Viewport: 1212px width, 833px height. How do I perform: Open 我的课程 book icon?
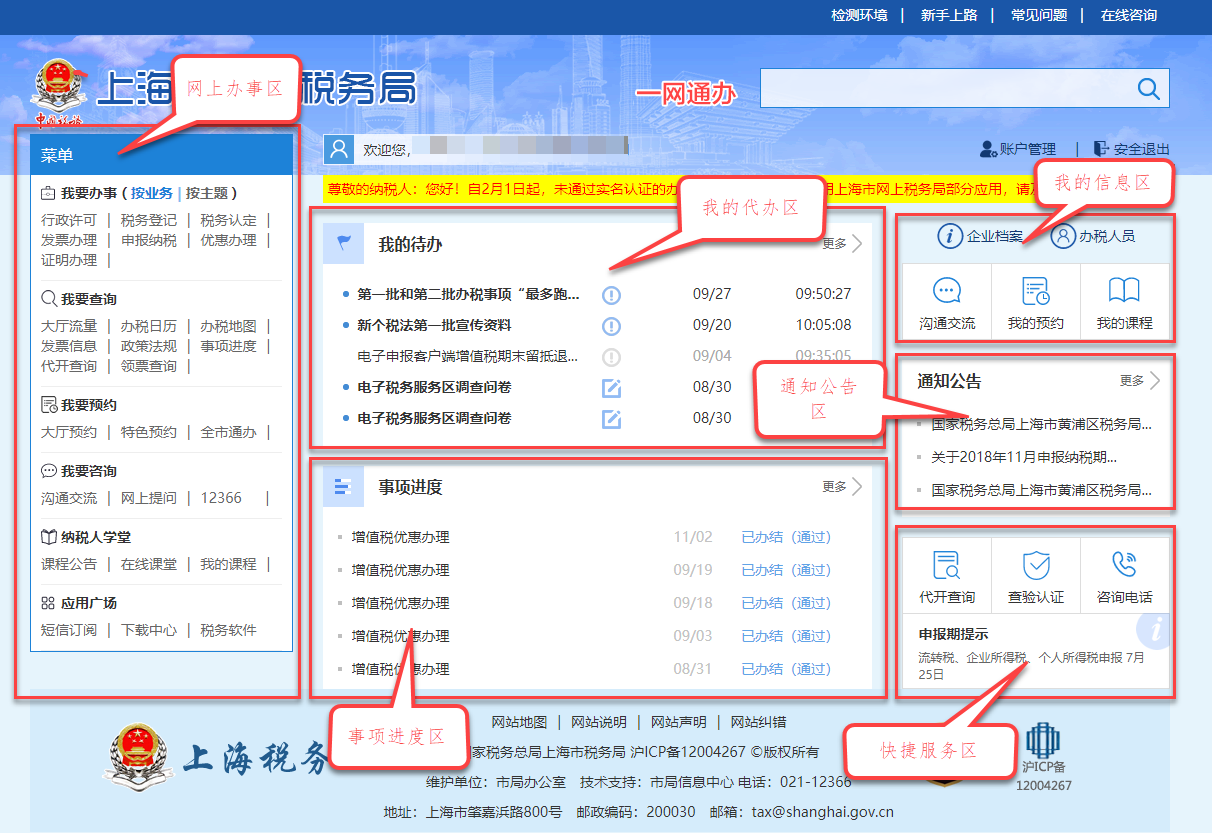point(1124,291)
